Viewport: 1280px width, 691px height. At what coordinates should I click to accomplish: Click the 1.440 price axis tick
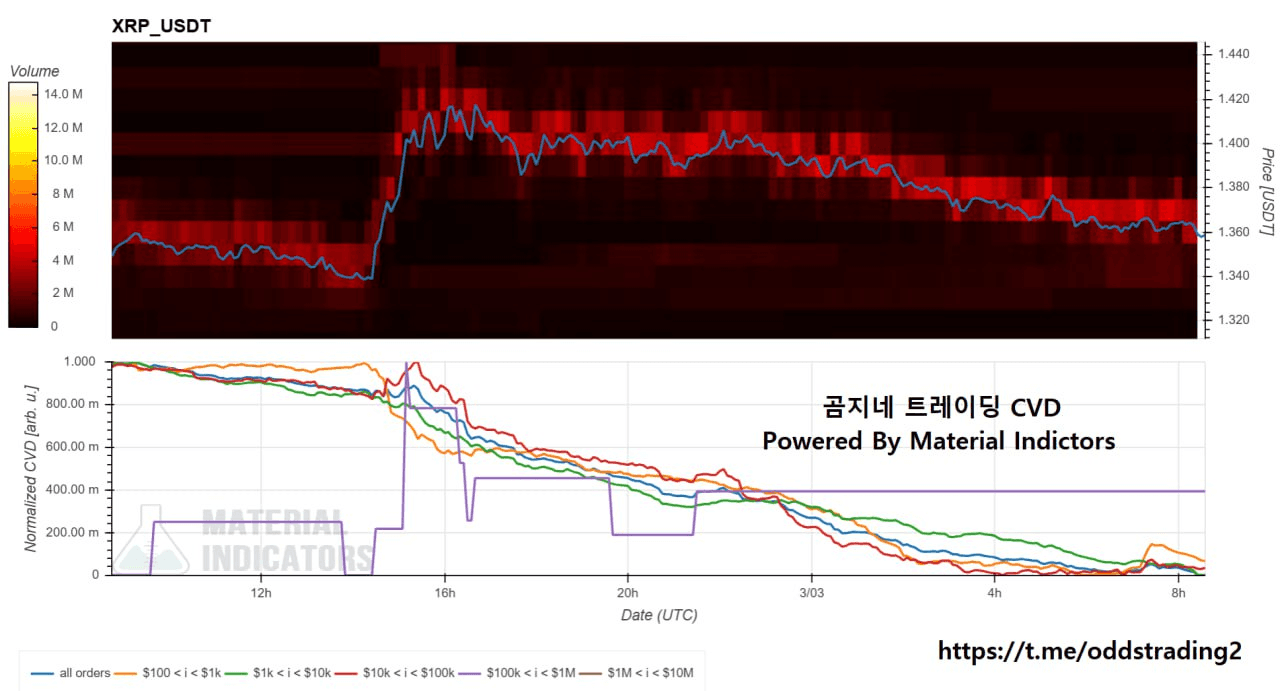pos(1235,54)
